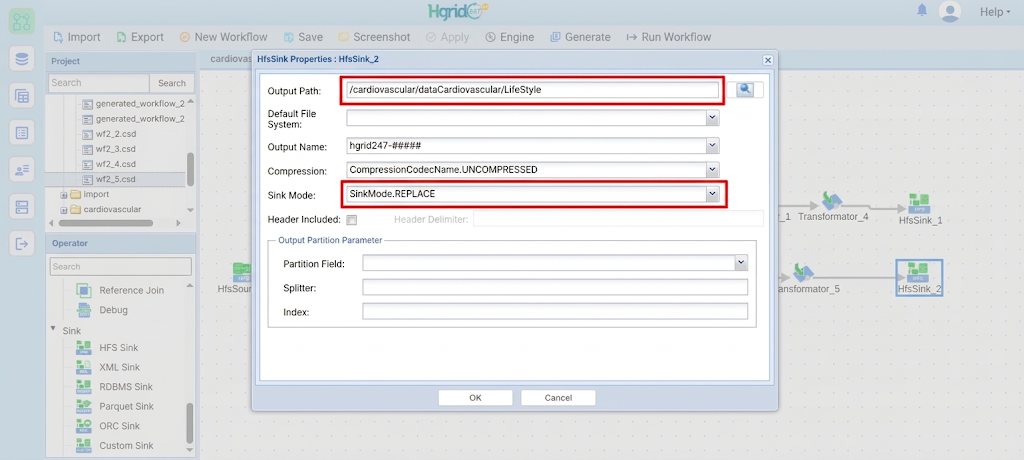Create a New Workflow from toolbar
This screenshot has width=1024, height=460.
[223, 37]
